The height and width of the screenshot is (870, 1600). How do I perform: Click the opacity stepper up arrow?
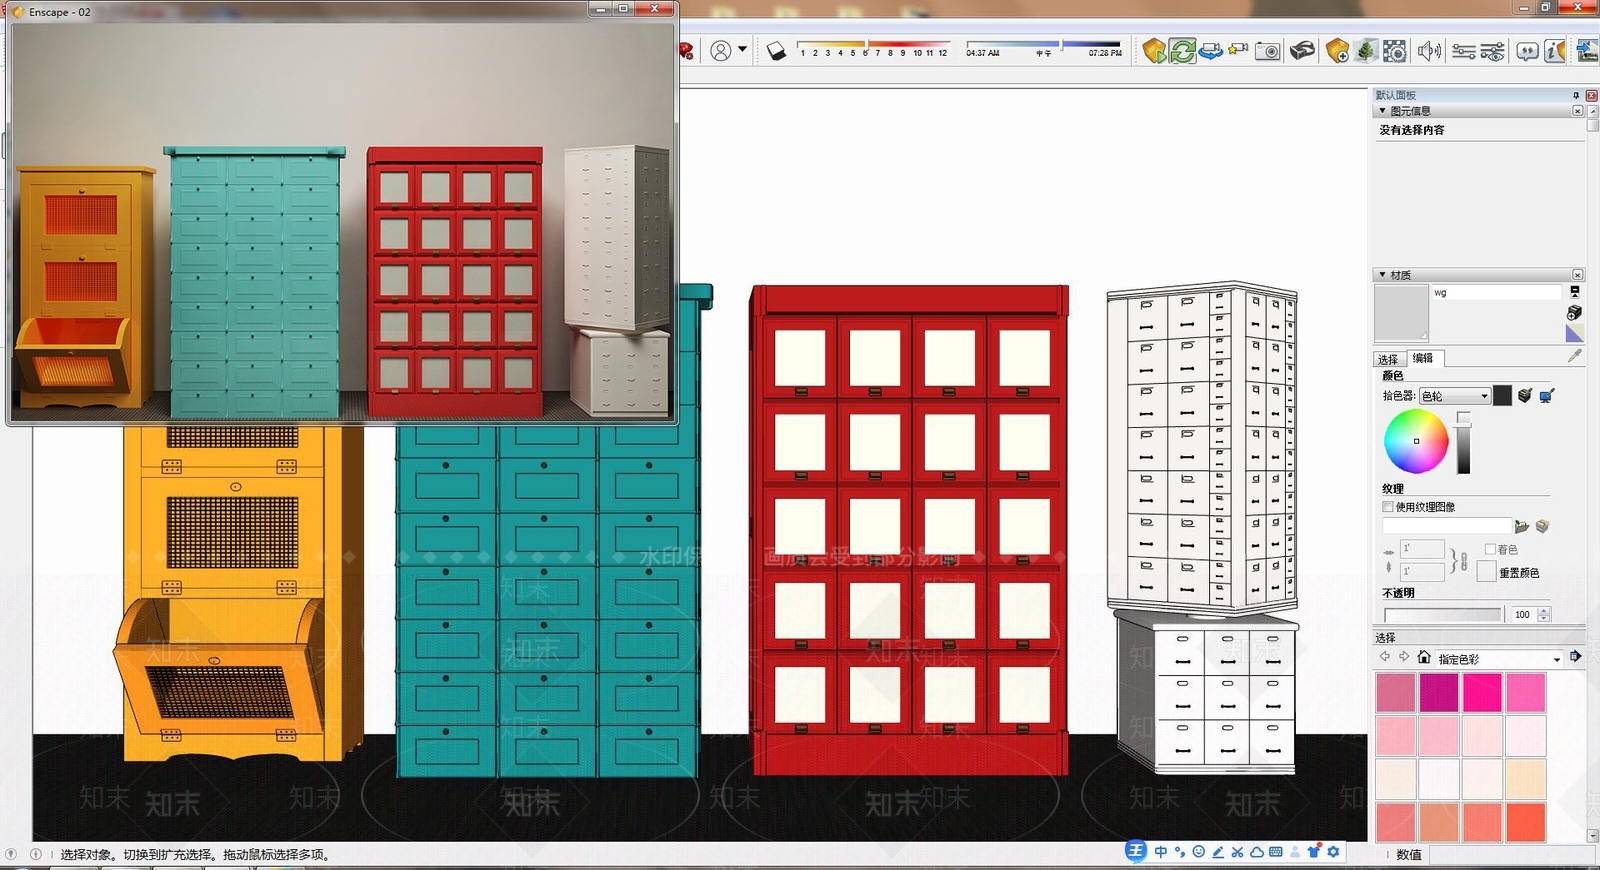click(x=1544, y=610)
